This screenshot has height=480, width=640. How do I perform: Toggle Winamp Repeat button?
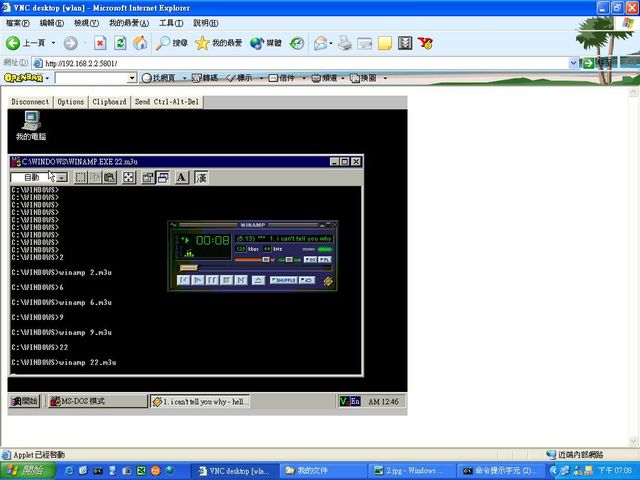tap(307, 280)
